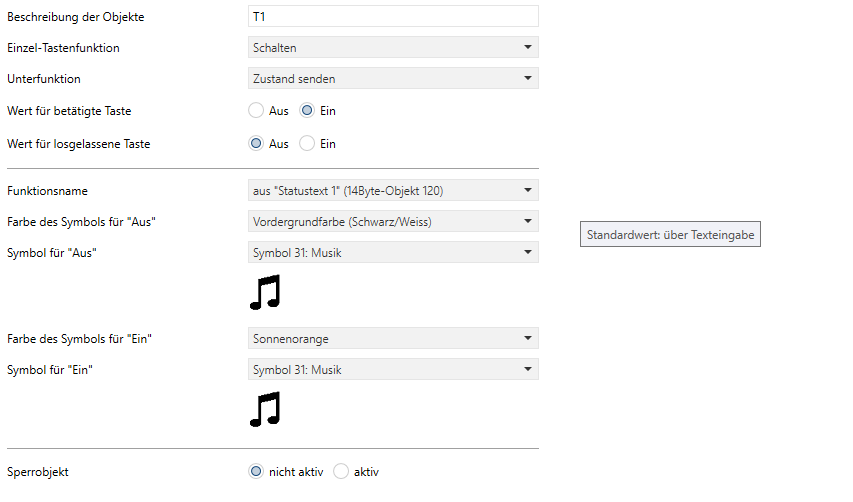Image resolution: width=853 pixels, height=502 pixels.
Task: Open the Einzel-Tastenfunktion dropdown showing Schalten
Action: 393,47
